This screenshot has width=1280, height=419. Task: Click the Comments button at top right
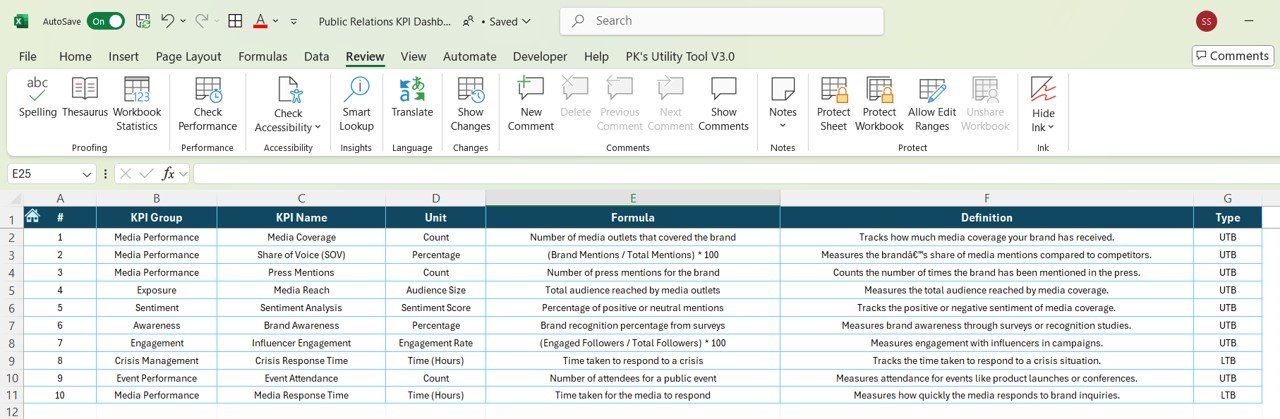click(x=1232, y=56)
